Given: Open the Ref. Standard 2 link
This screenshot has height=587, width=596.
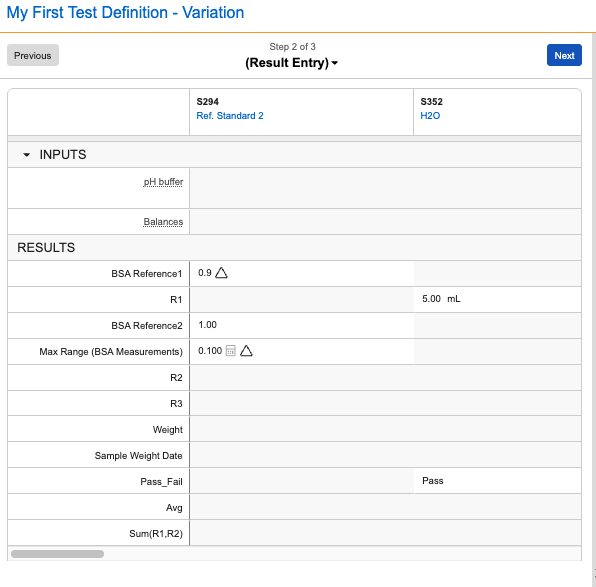Looking at the screenshot, I should point(230,116).
